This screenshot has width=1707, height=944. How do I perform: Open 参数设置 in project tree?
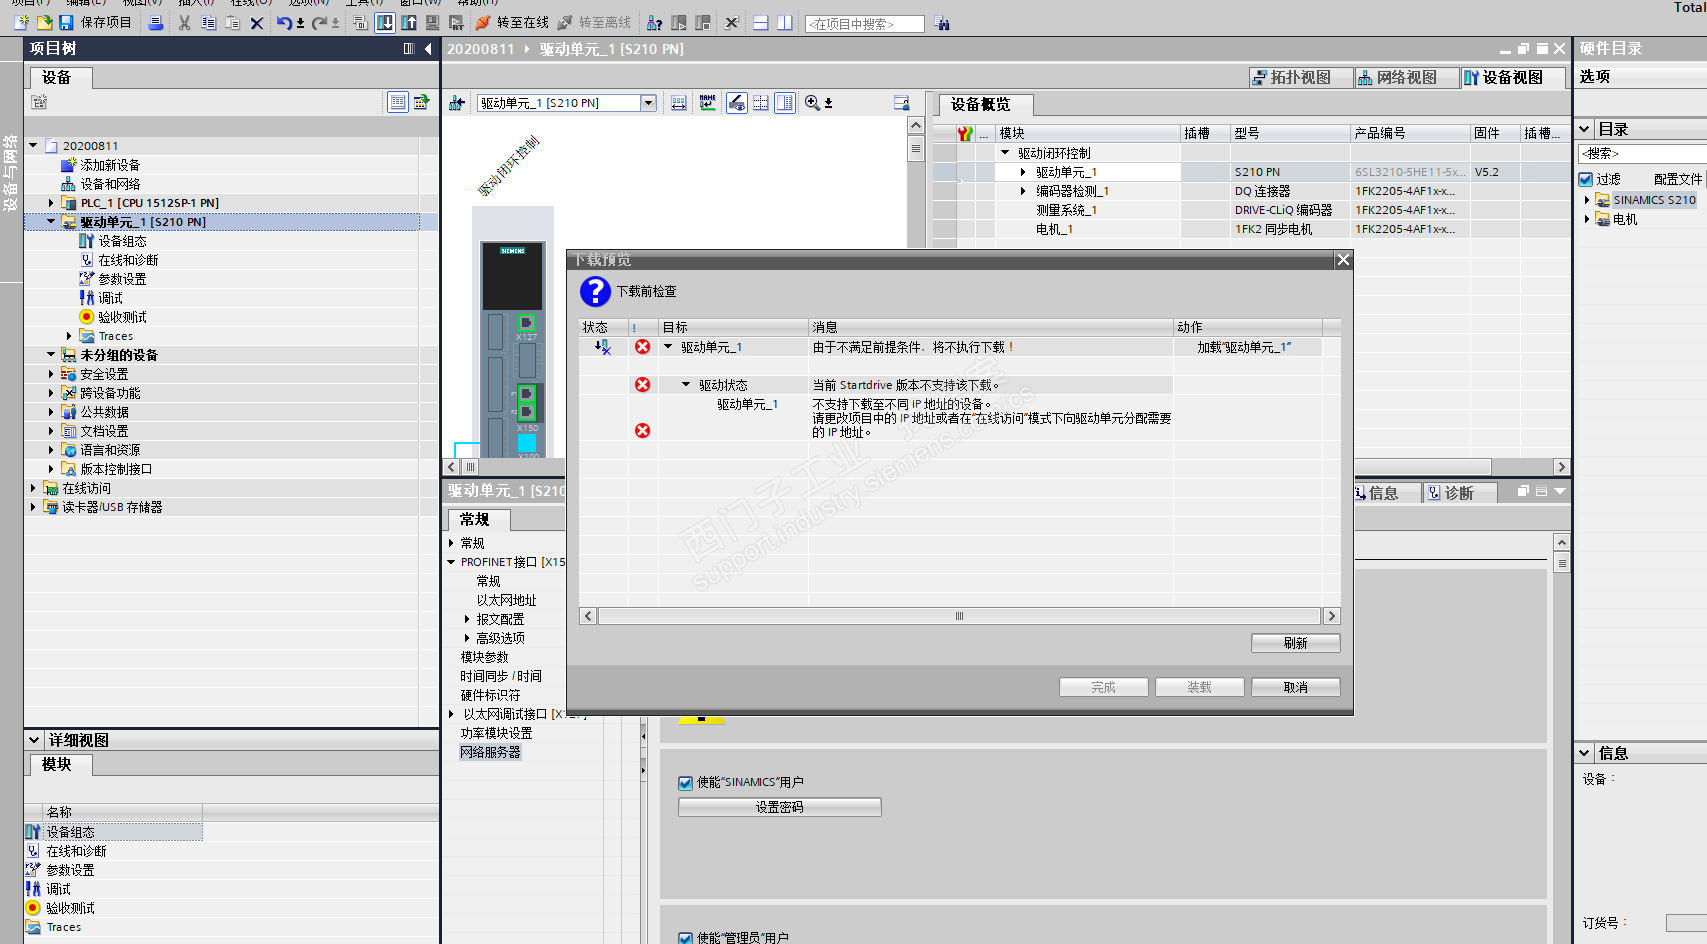pyautogui.click(x=122, y=279)
